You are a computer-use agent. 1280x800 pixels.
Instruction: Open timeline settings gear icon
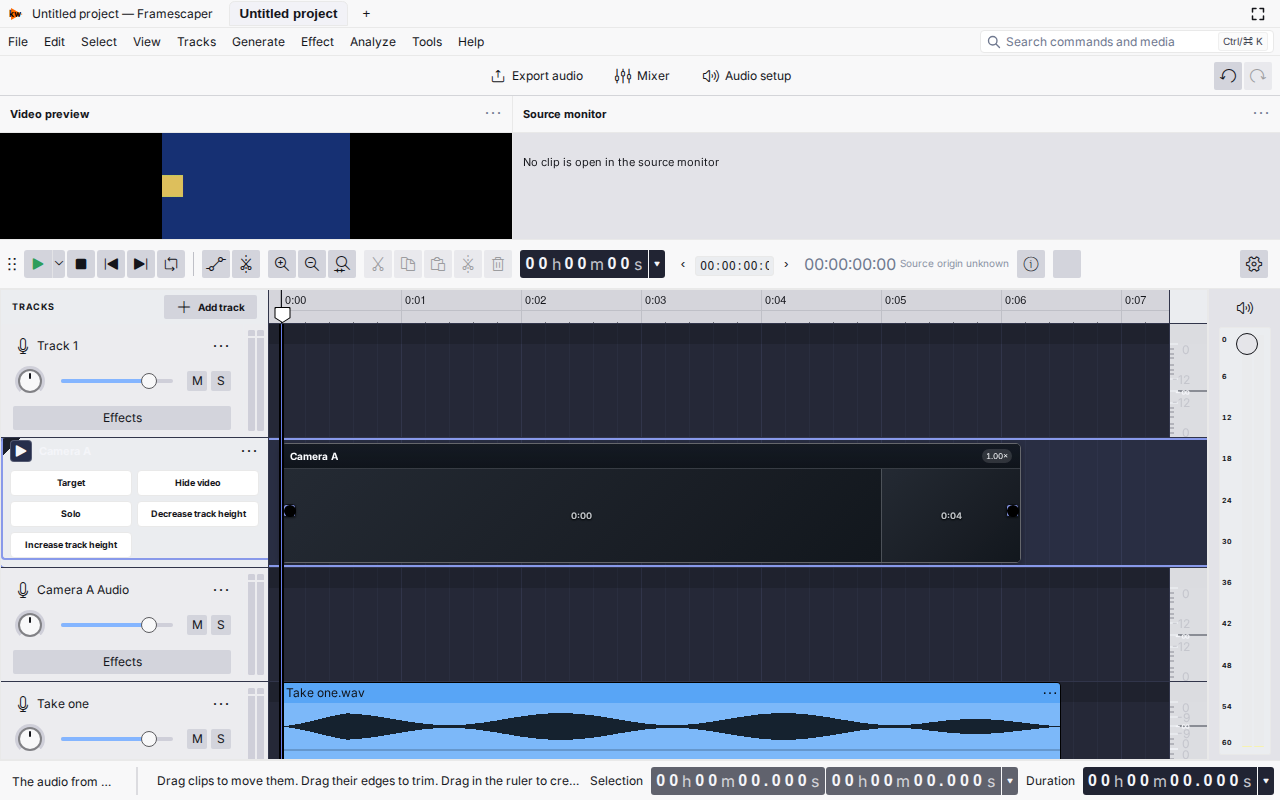[x=1254, y=264]
